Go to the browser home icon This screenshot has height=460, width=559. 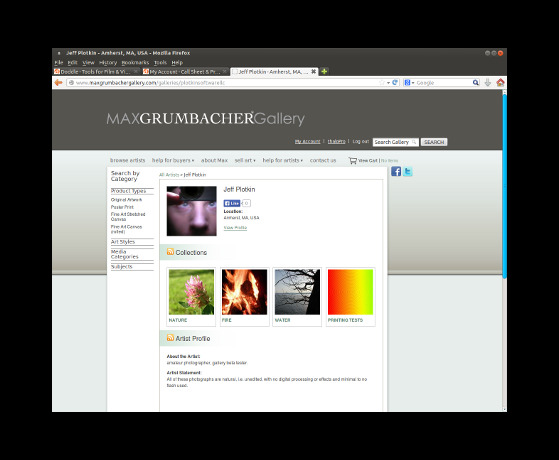click(501, 83)
